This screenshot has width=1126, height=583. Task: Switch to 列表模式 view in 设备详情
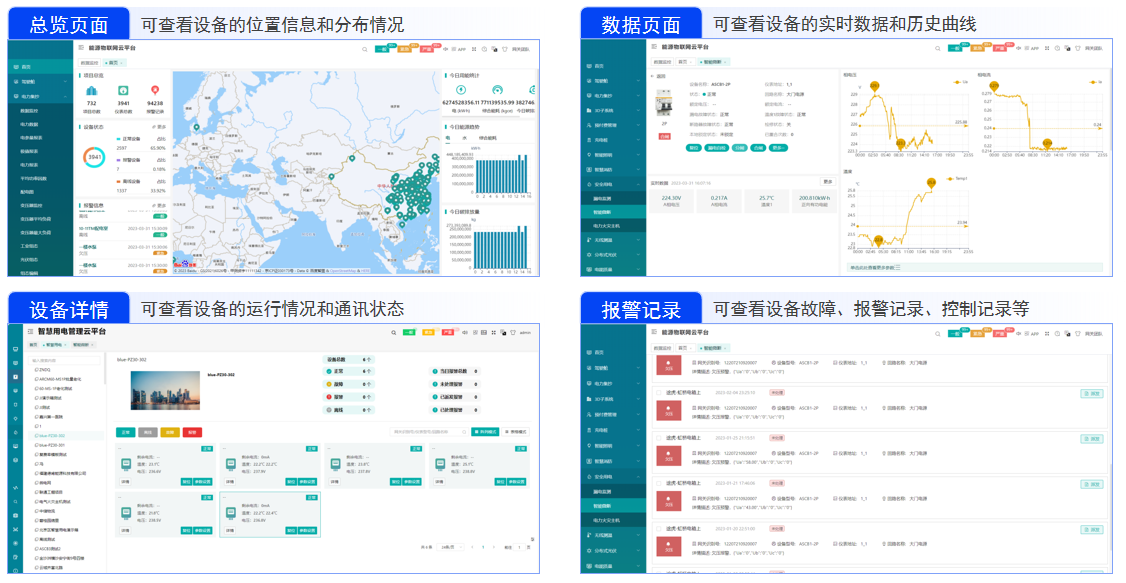pos(485,432)
